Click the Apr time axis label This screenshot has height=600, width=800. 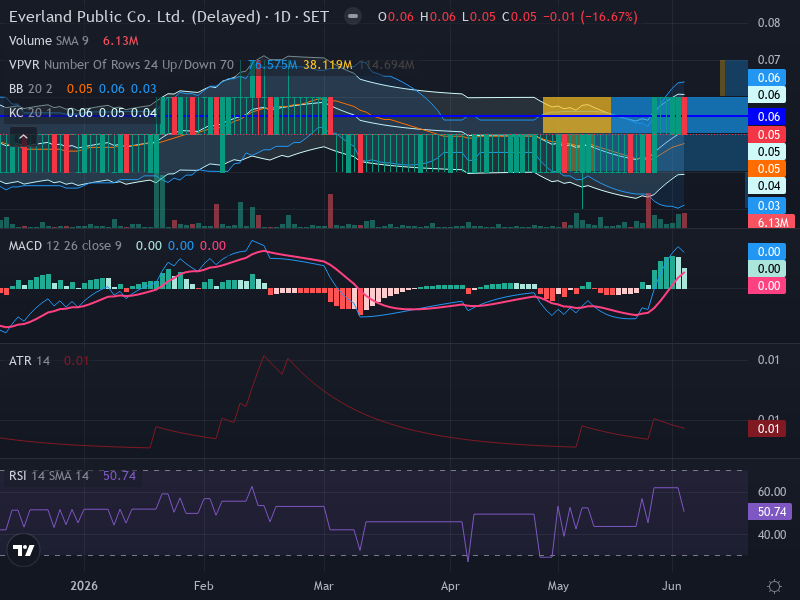pos(450,586)
